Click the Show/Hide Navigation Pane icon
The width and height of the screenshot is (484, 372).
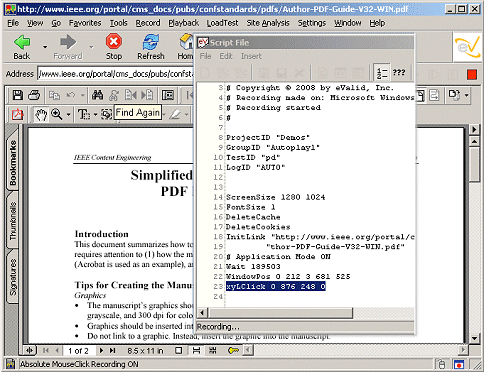pos(168,95)
